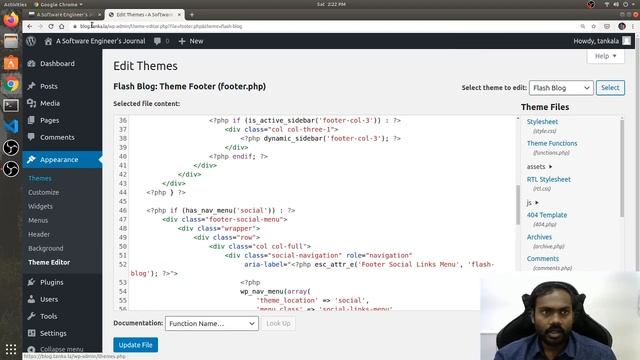Open the upper OBS Studio dock icon
Screen dimensions: 640x360
11,148
